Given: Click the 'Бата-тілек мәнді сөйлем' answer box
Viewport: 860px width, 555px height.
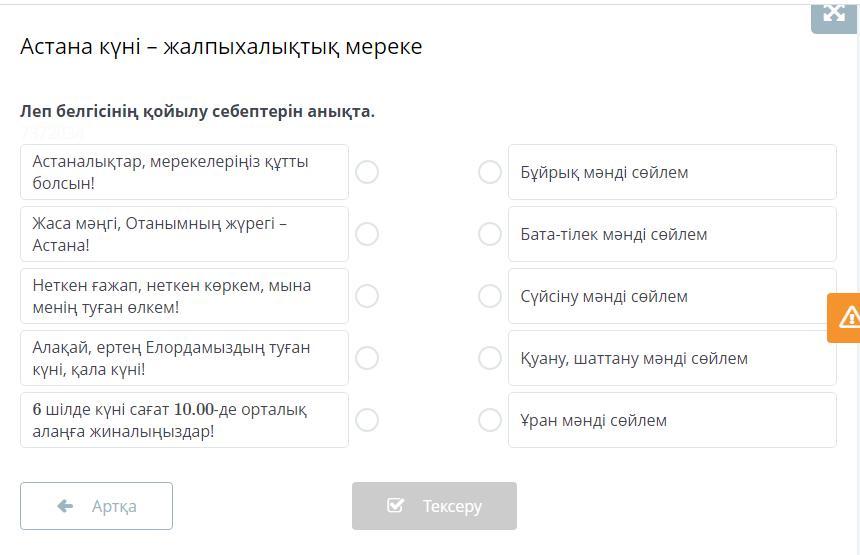Looking at the screenshot, I should [671, 234].
